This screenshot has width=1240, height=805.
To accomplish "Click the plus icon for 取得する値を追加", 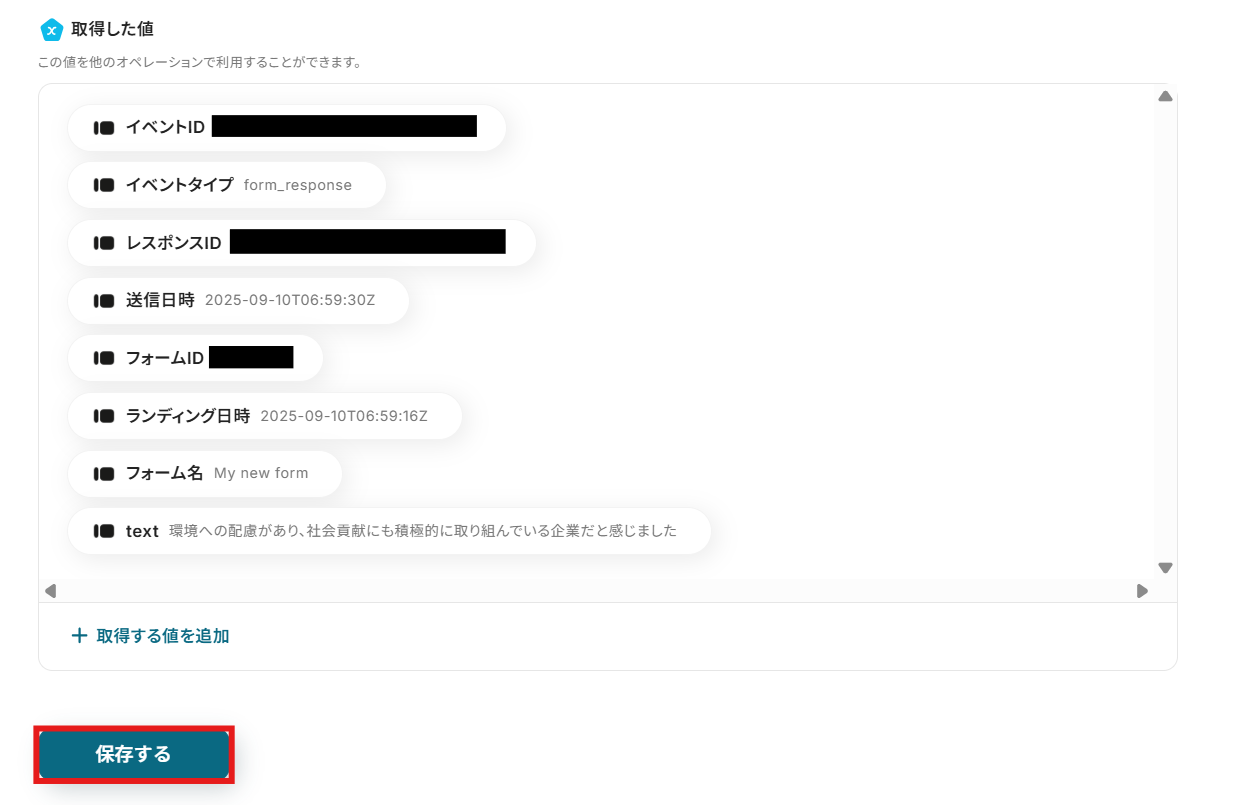I will (80, 636).
